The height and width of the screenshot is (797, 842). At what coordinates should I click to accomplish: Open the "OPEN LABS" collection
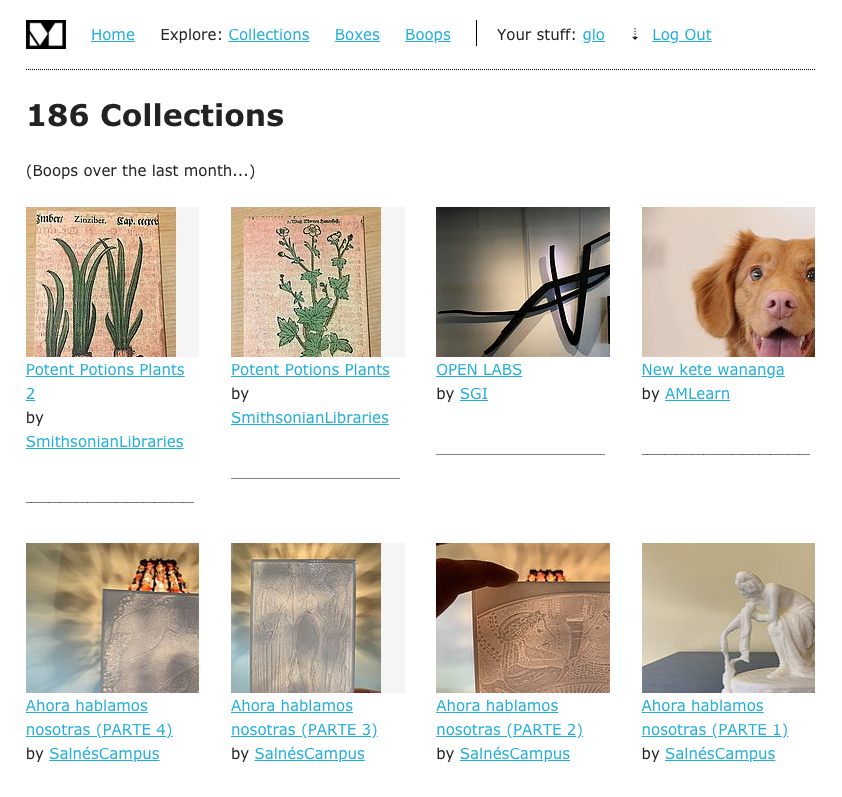pos(478,369)
